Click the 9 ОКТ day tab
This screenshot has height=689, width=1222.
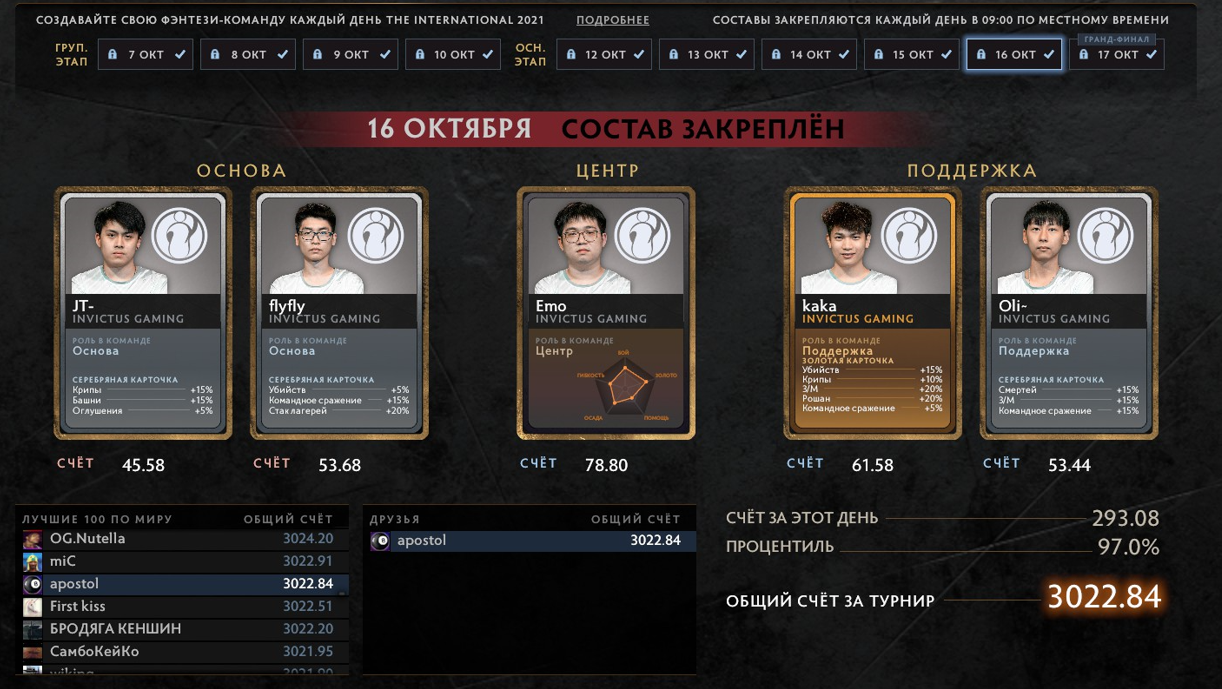tap(350, 55)
